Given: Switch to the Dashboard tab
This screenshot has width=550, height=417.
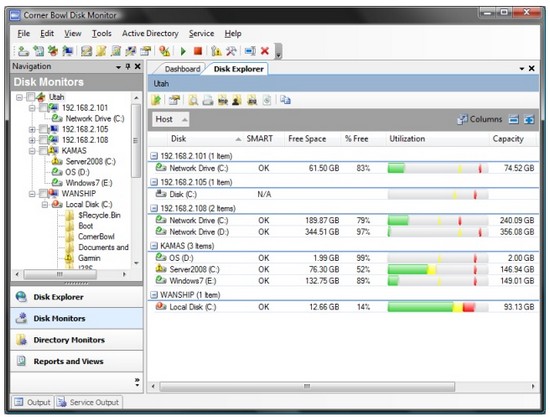Looking at the screenshot, I should pos(182,69).
